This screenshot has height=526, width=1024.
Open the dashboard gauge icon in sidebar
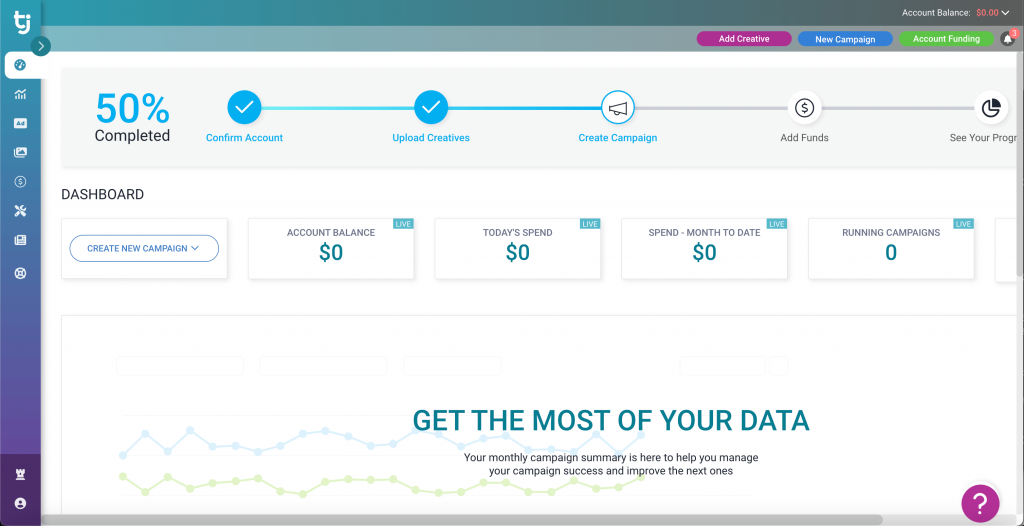point(20,65)
